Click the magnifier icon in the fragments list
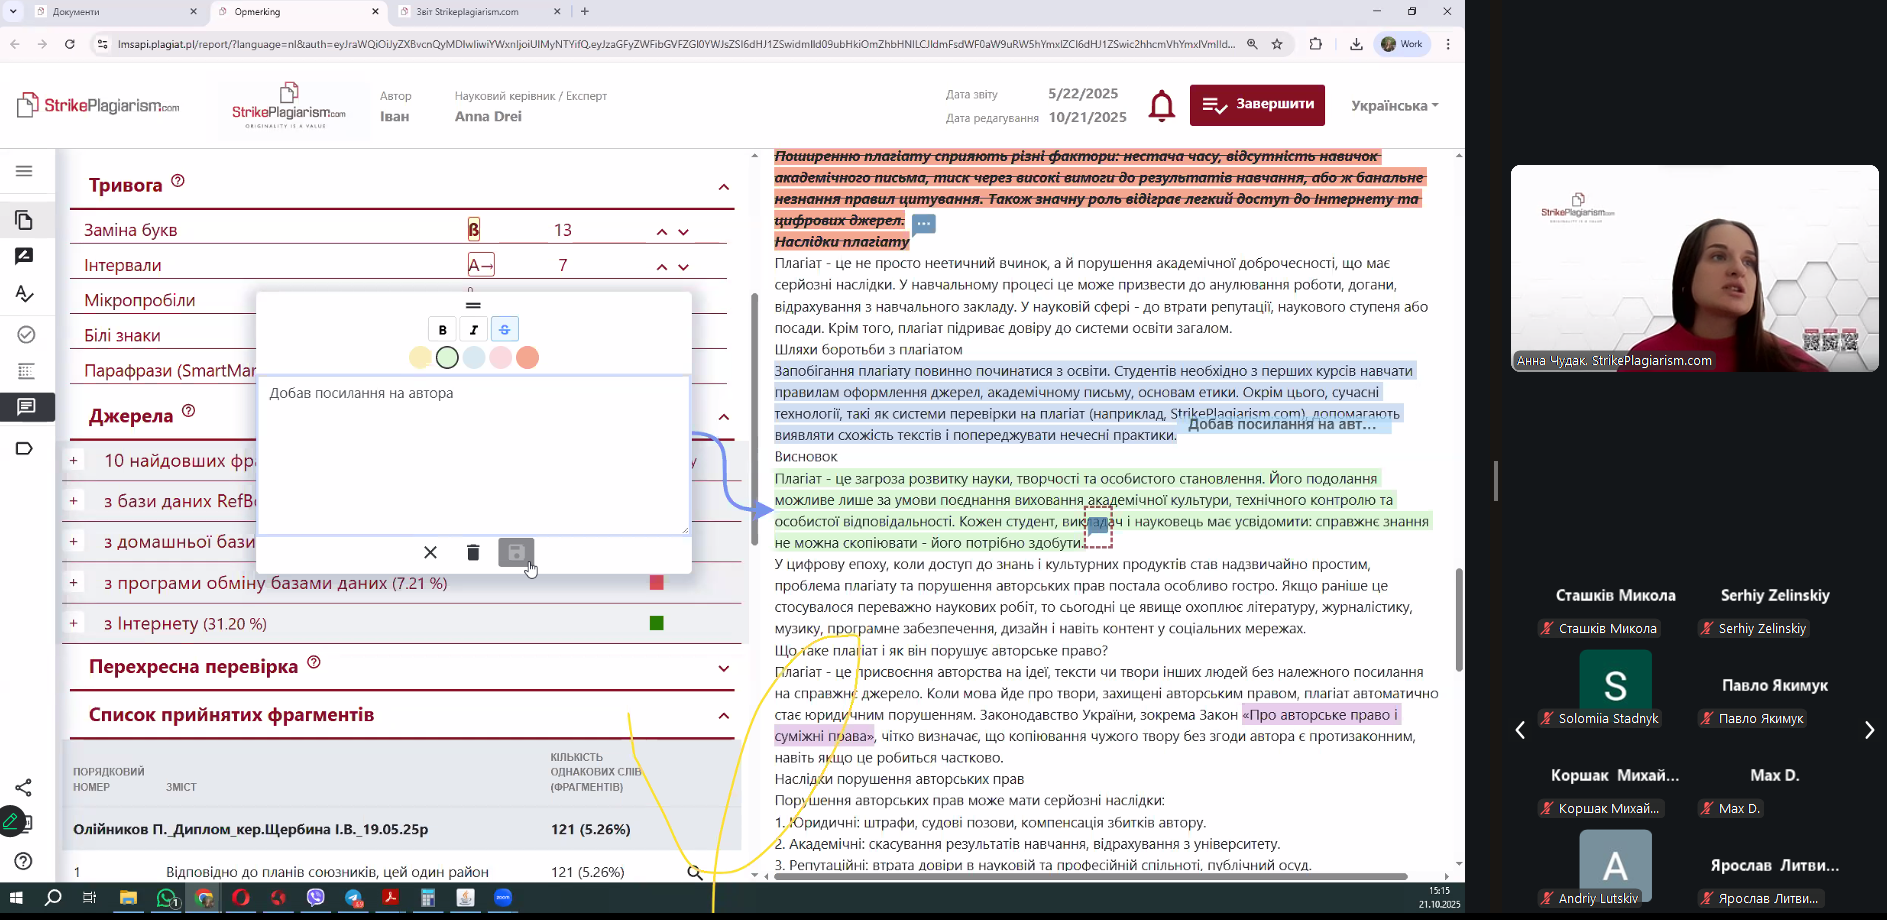This screenshot has width=1887, height=920. pyautogui.click(x=695, y=872)
